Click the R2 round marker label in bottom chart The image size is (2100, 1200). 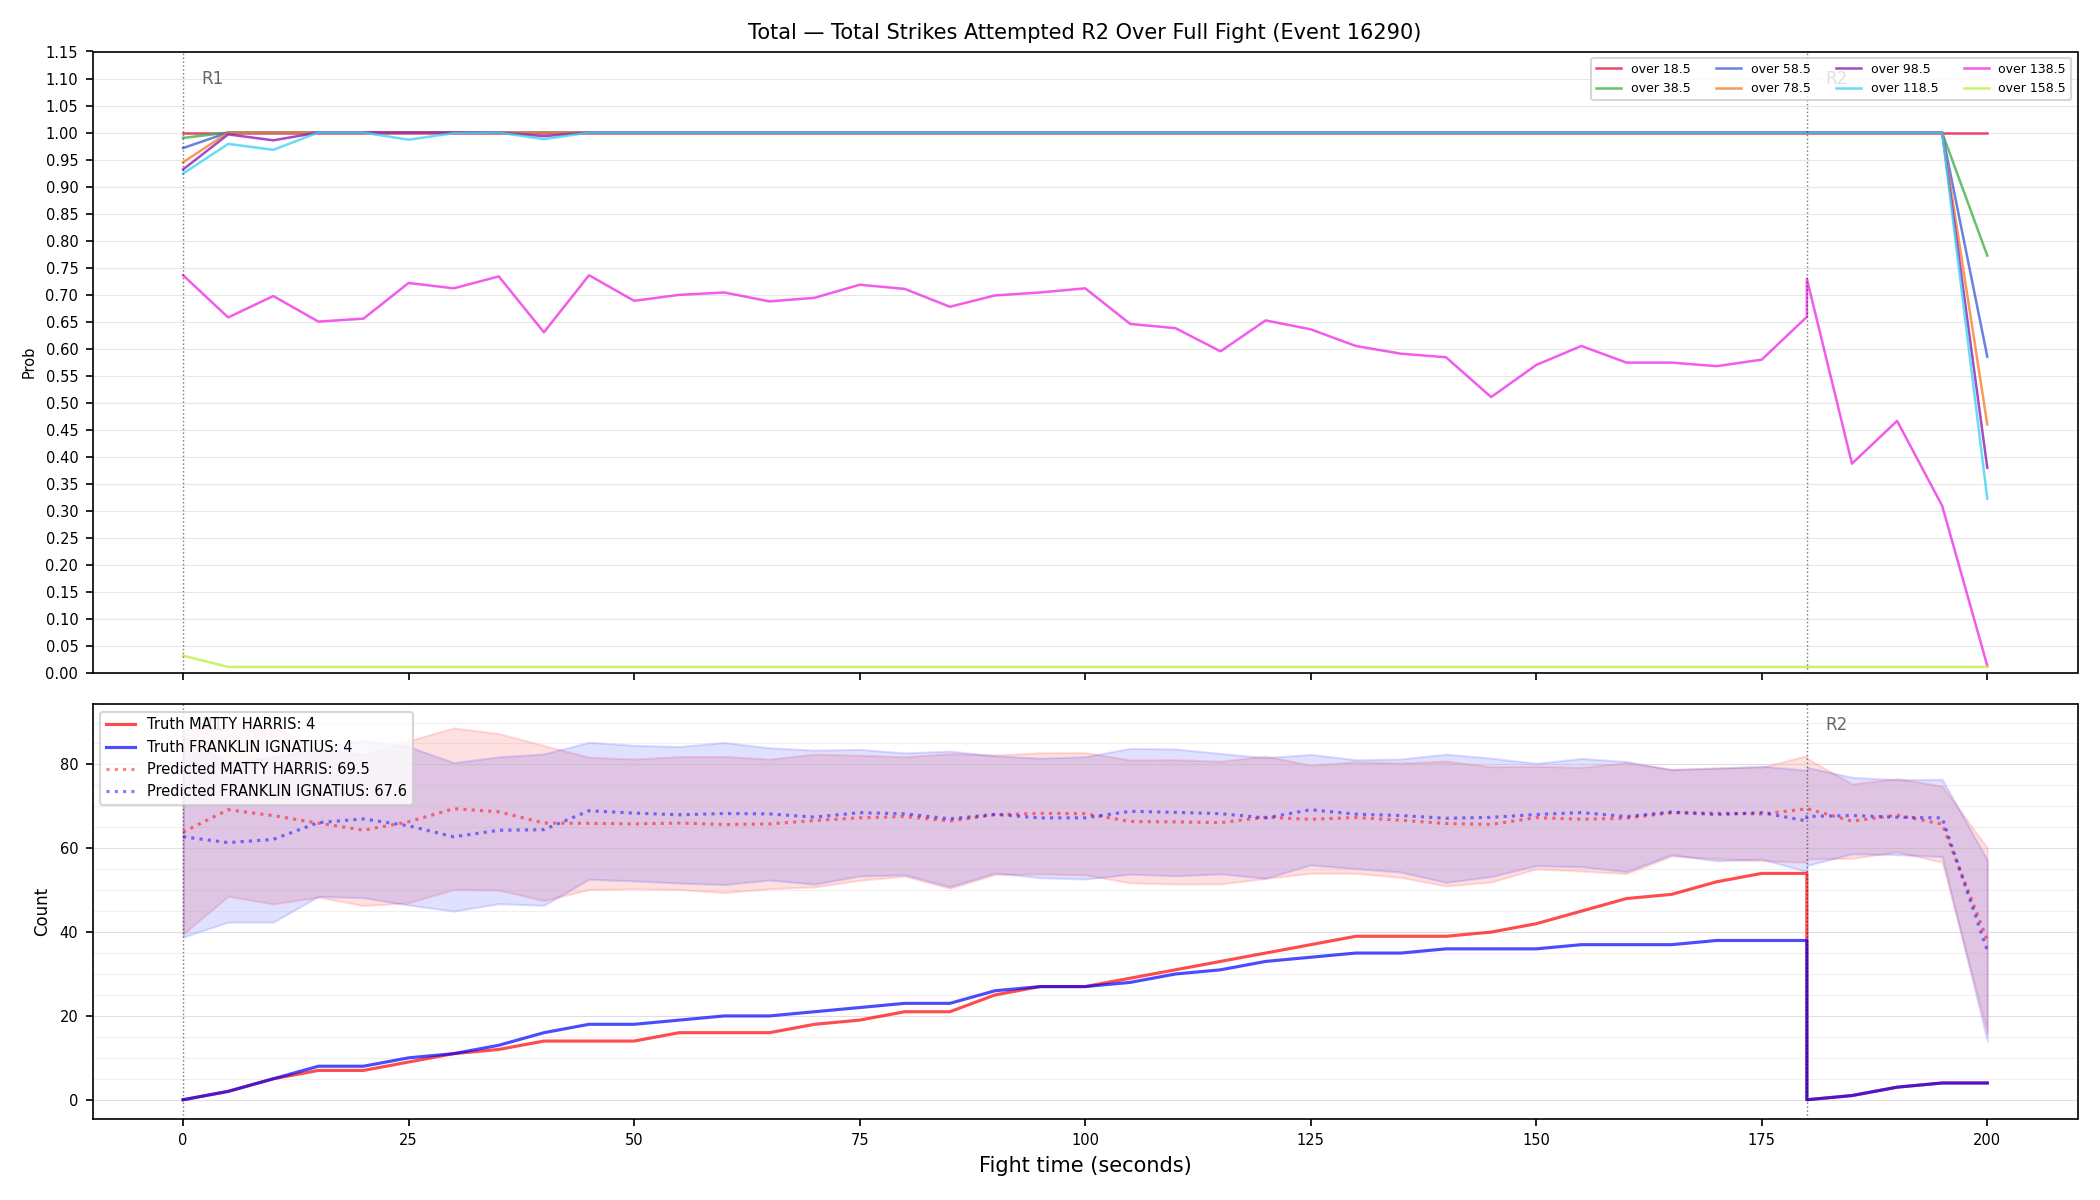pos(1836,724)
